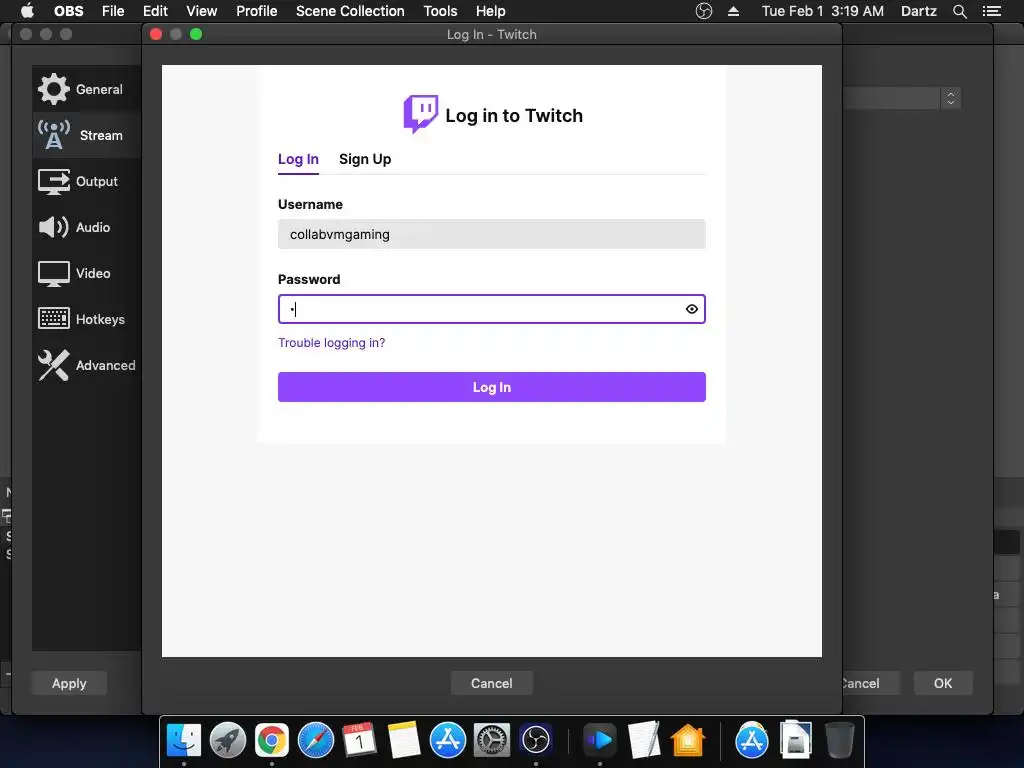Screen dimensions: 1024x768
Task: Click the Twitch logo in login form
Action: (x=420, y=114)
